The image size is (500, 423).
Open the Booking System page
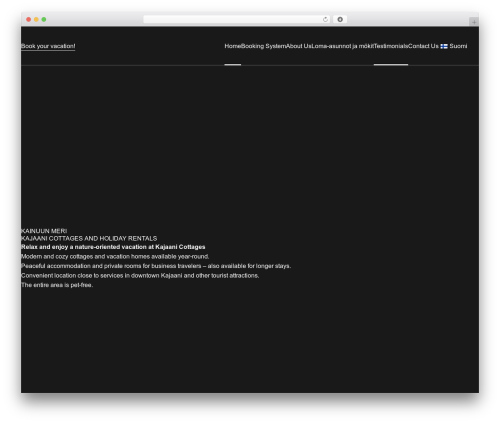coord(263,46)
